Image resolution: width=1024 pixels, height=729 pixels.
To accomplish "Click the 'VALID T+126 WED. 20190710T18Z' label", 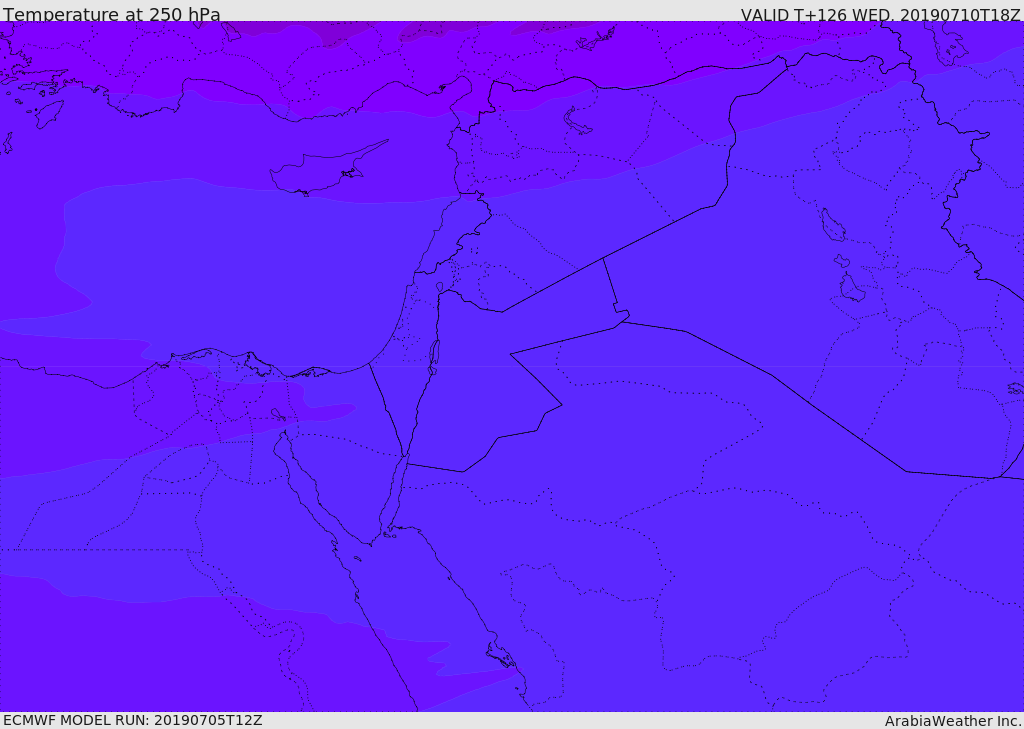I will pos(880,15).
